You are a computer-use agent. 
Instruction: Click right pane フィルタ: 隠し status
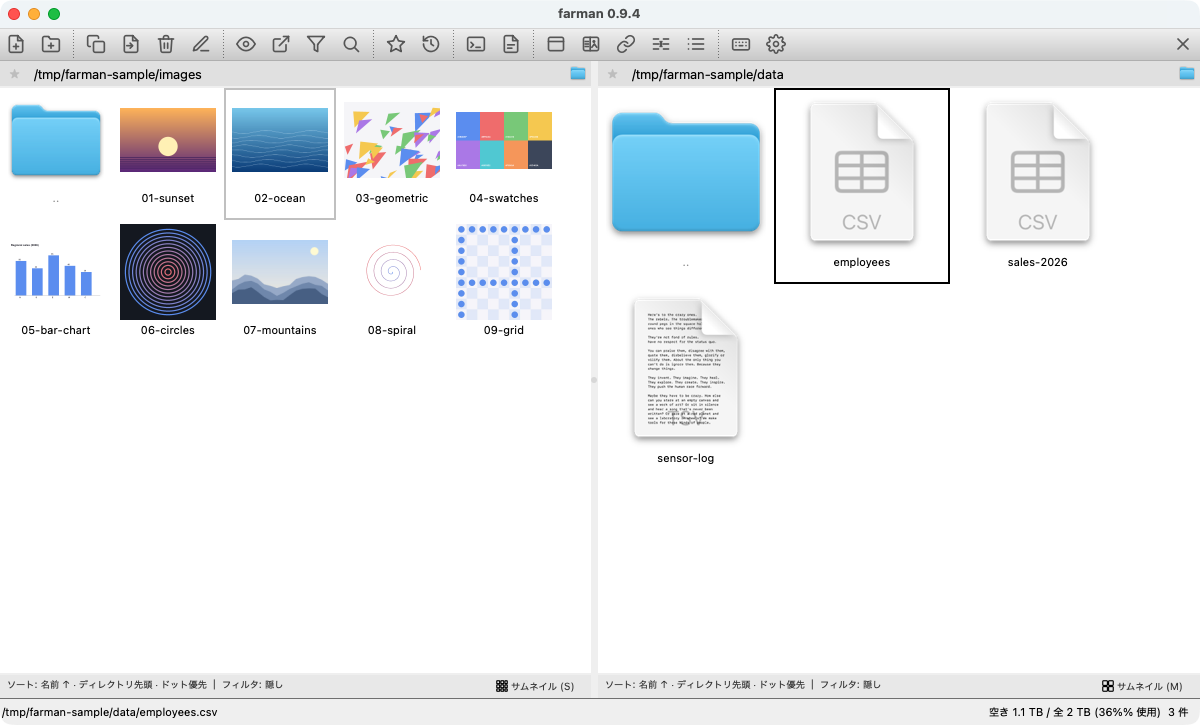tap(850, 685)
